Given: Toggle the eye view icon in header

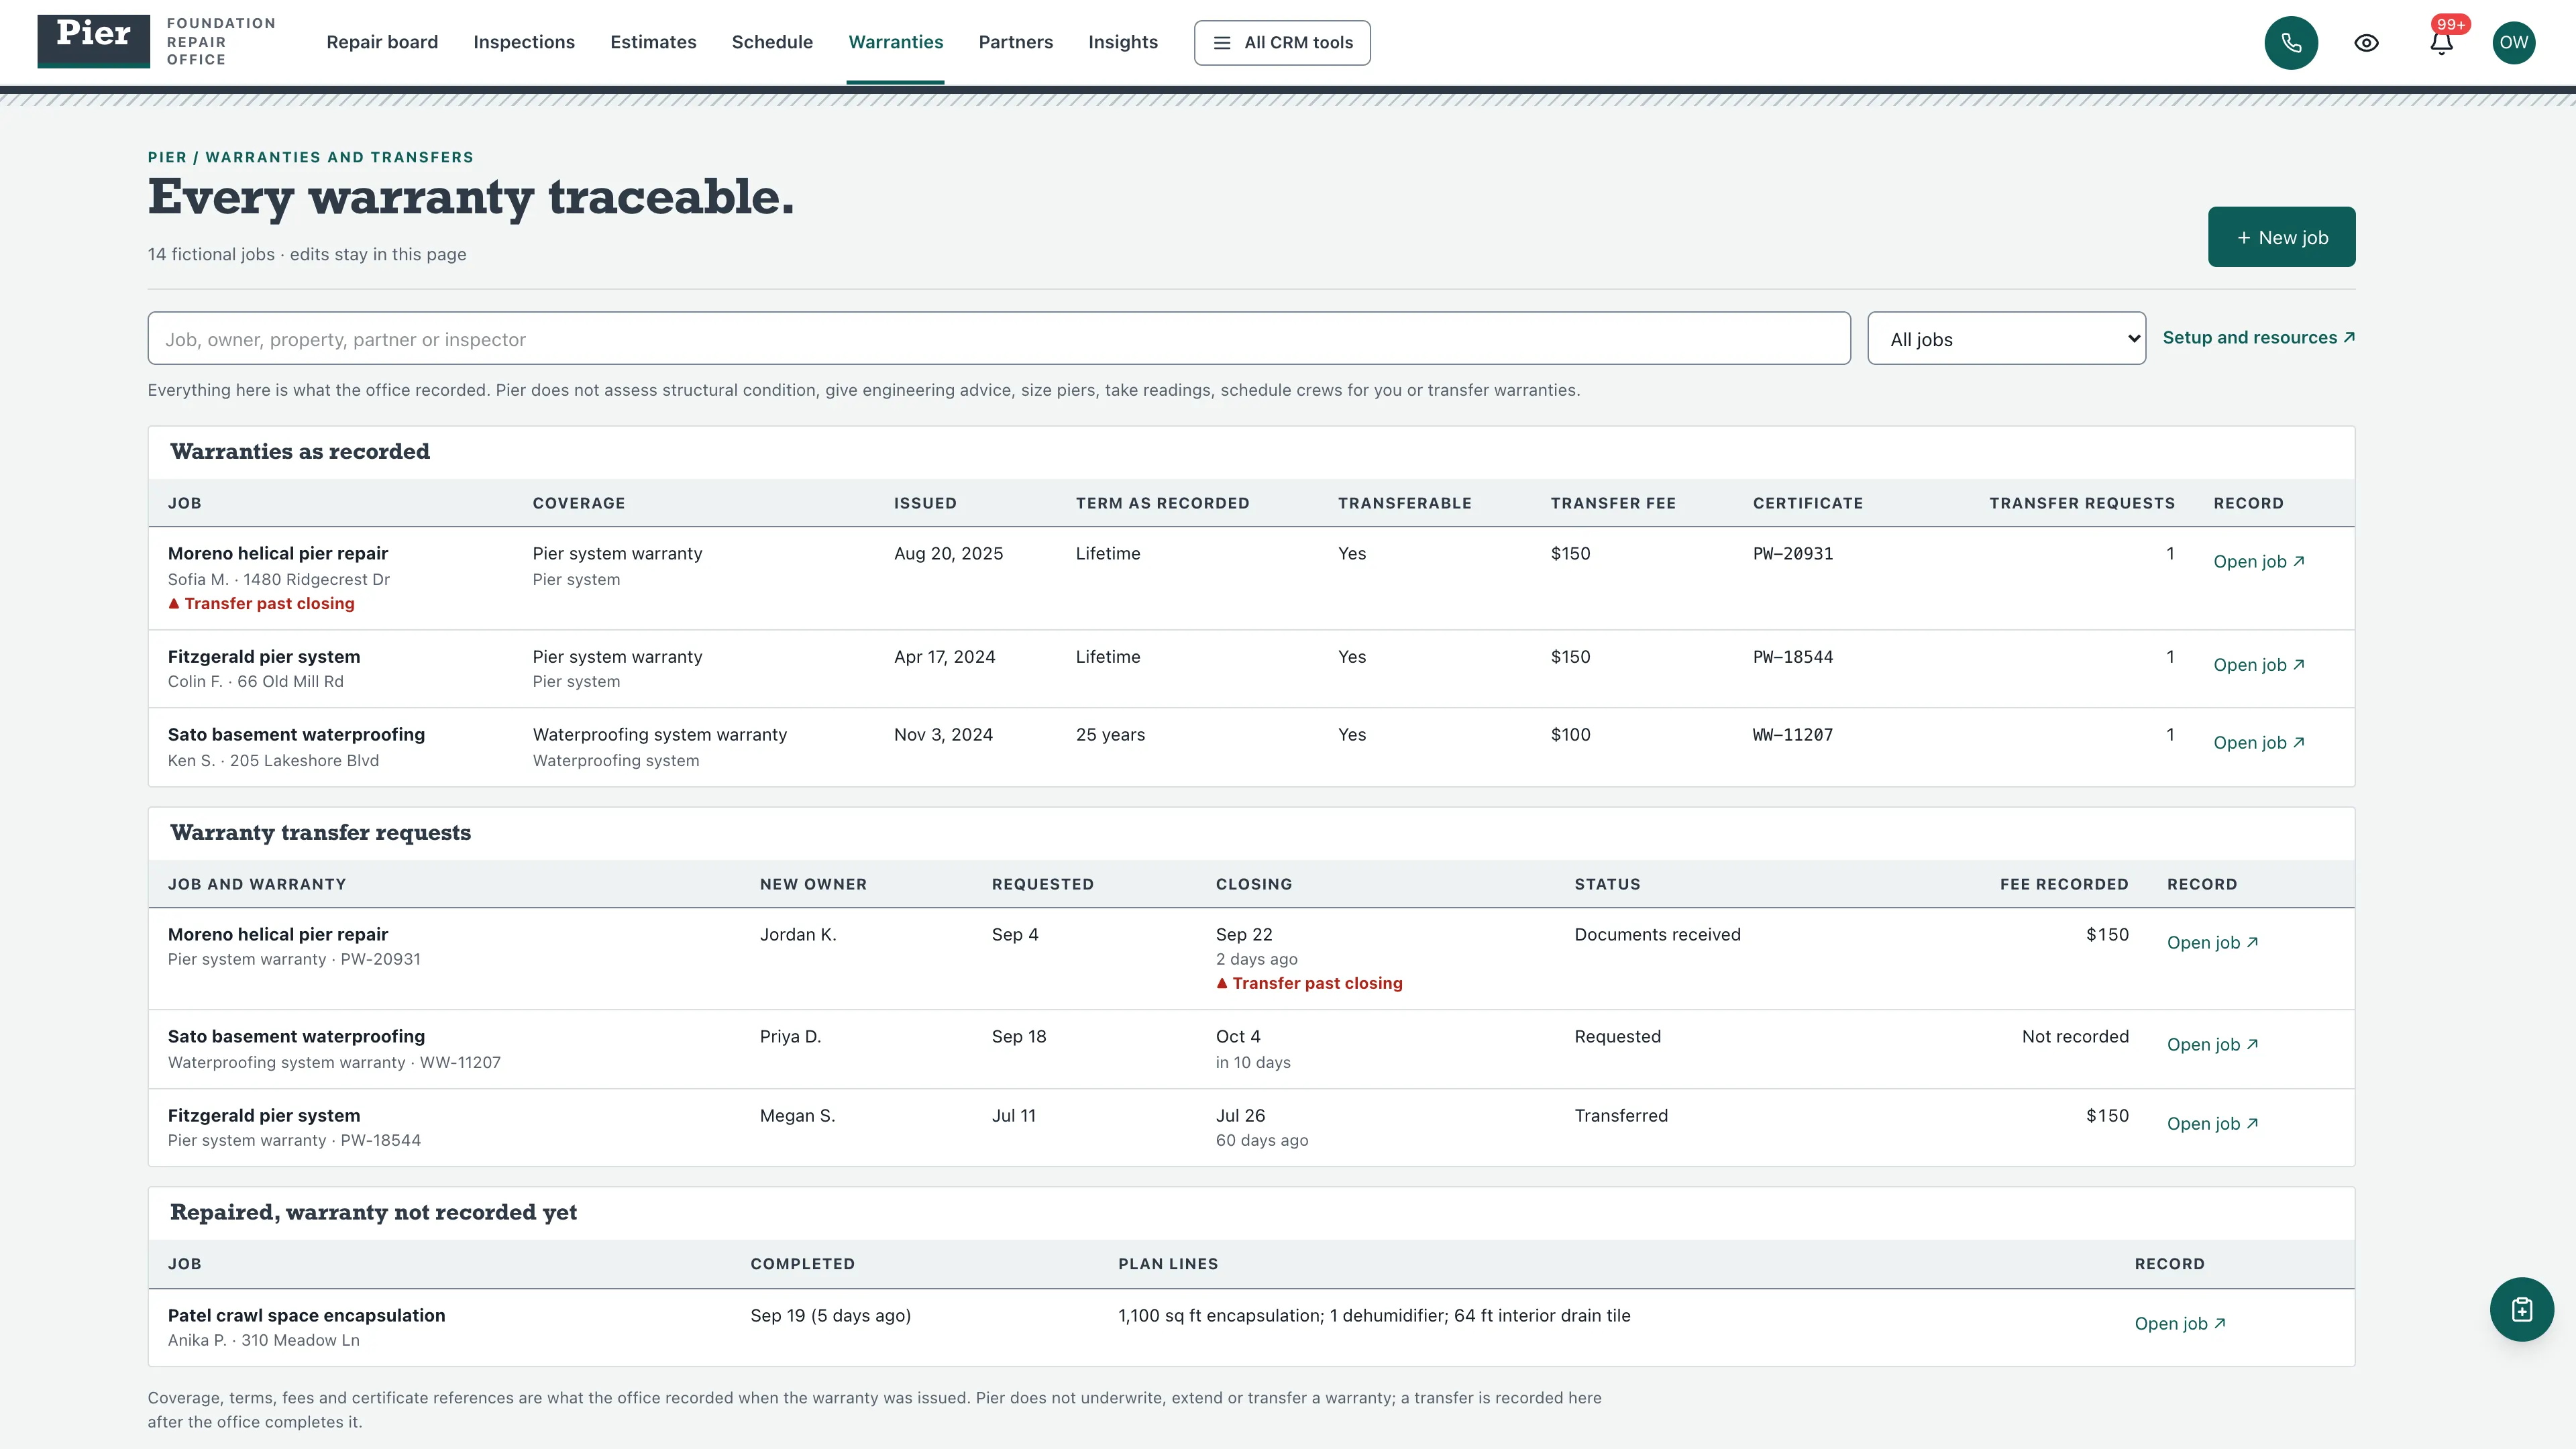Looking at the screenshot, I should click(2366, 43).
